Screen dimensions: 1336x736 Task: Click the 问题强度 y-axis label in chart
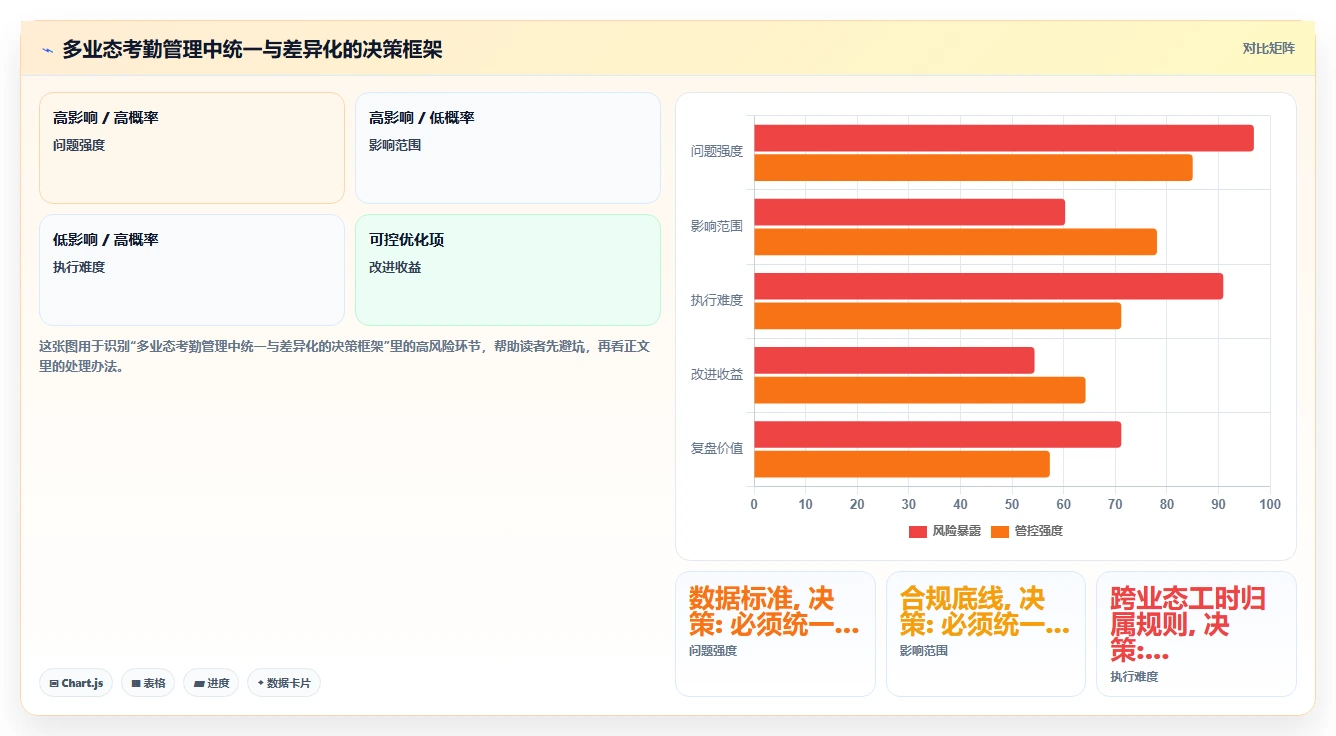(x=717, y=152)
